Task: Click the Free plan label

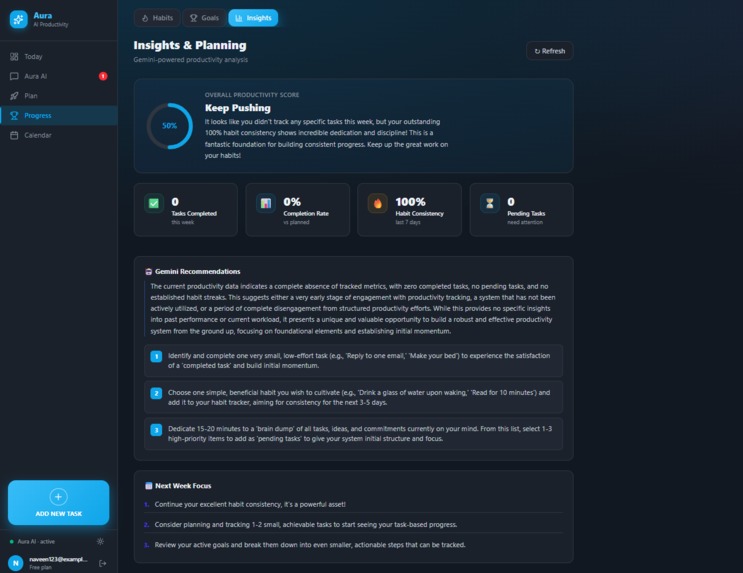Action: coord(40,567)
